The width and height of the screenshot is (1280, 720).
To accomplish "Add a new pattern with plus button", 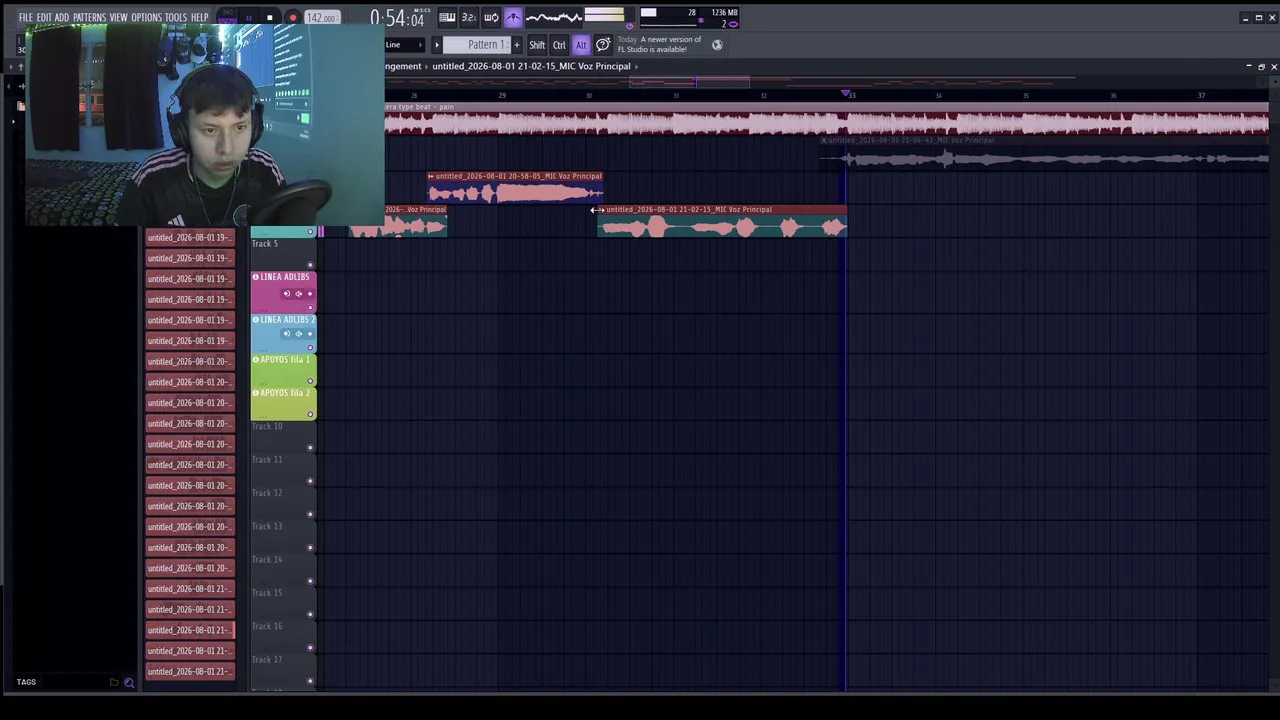I will (517, 45).
